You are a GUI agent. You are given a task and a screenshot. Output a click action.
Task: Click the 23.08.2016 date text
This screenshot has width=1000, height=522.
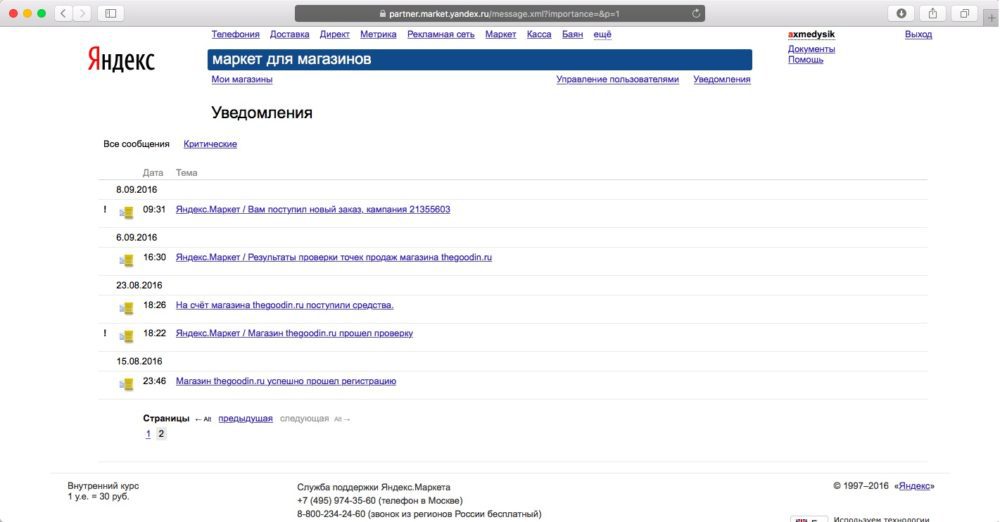(139, 285)
